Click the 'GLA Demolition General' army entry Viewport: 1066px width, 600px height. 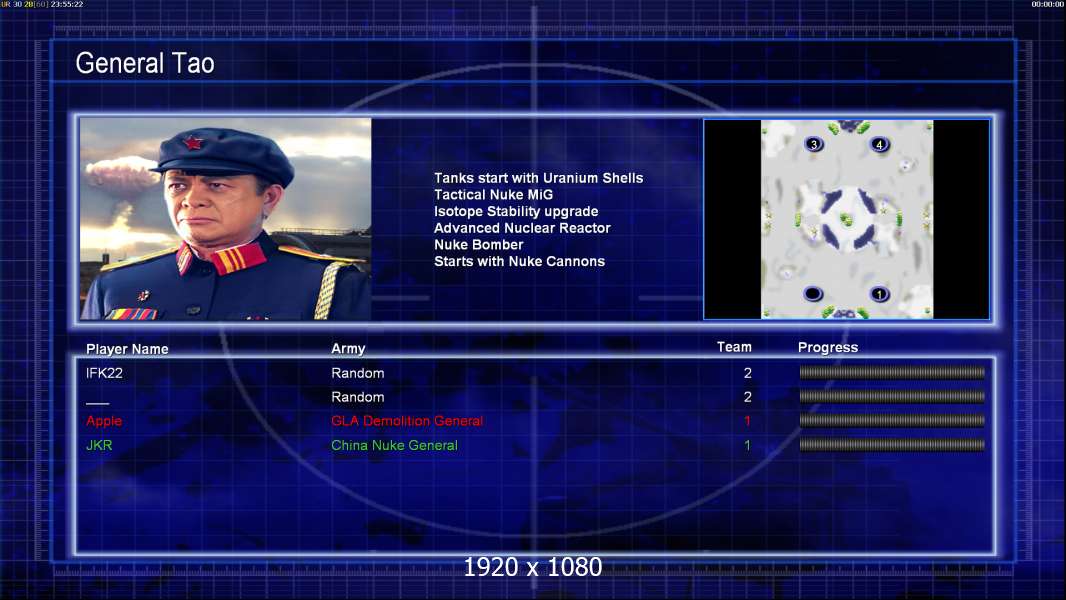[x=407, y=421]
